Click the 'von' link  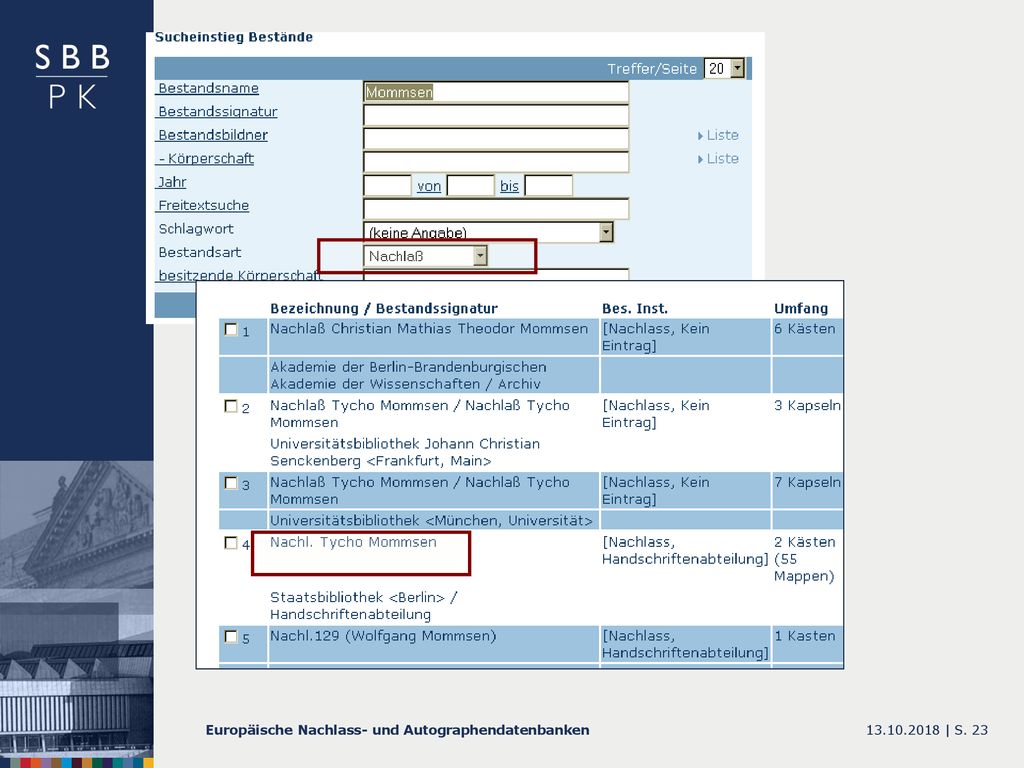[429, 187]
